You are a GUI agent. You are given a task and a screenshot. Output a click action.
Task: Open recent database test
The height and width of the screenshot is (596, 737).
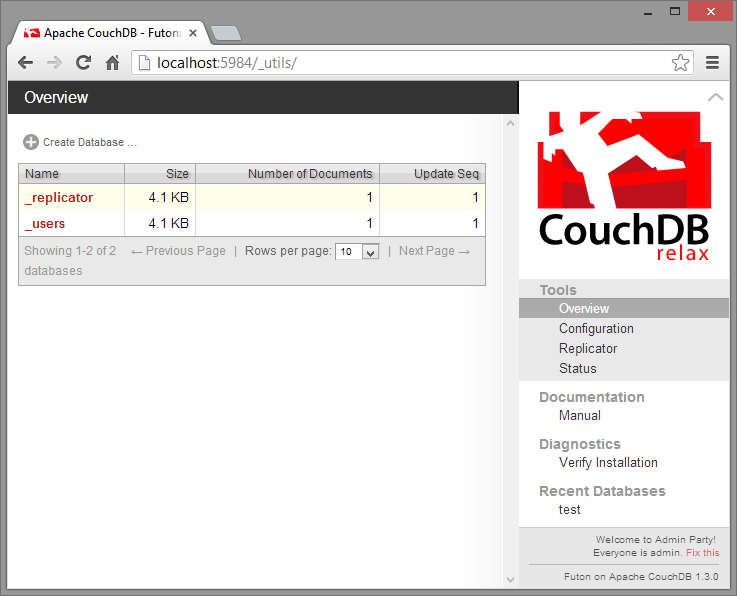[569, 510]
